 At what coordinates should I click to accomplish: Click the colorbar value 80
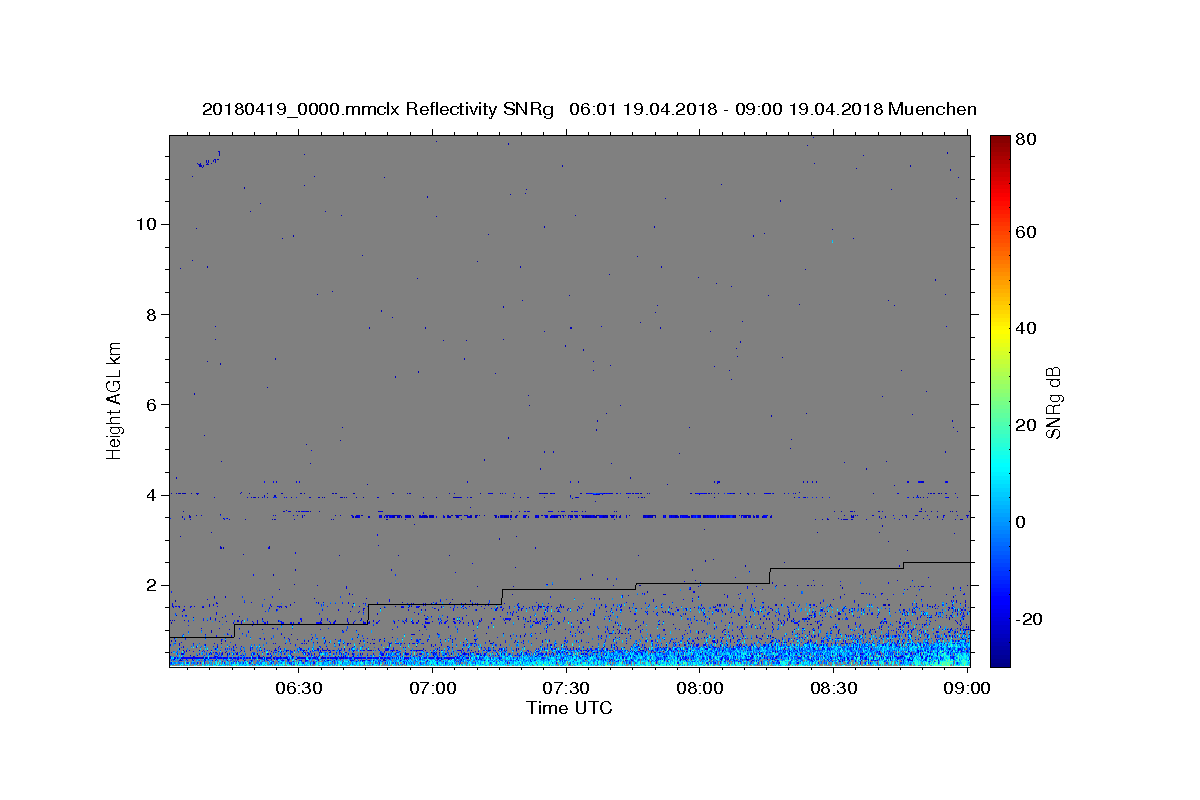coord(1028,139)
